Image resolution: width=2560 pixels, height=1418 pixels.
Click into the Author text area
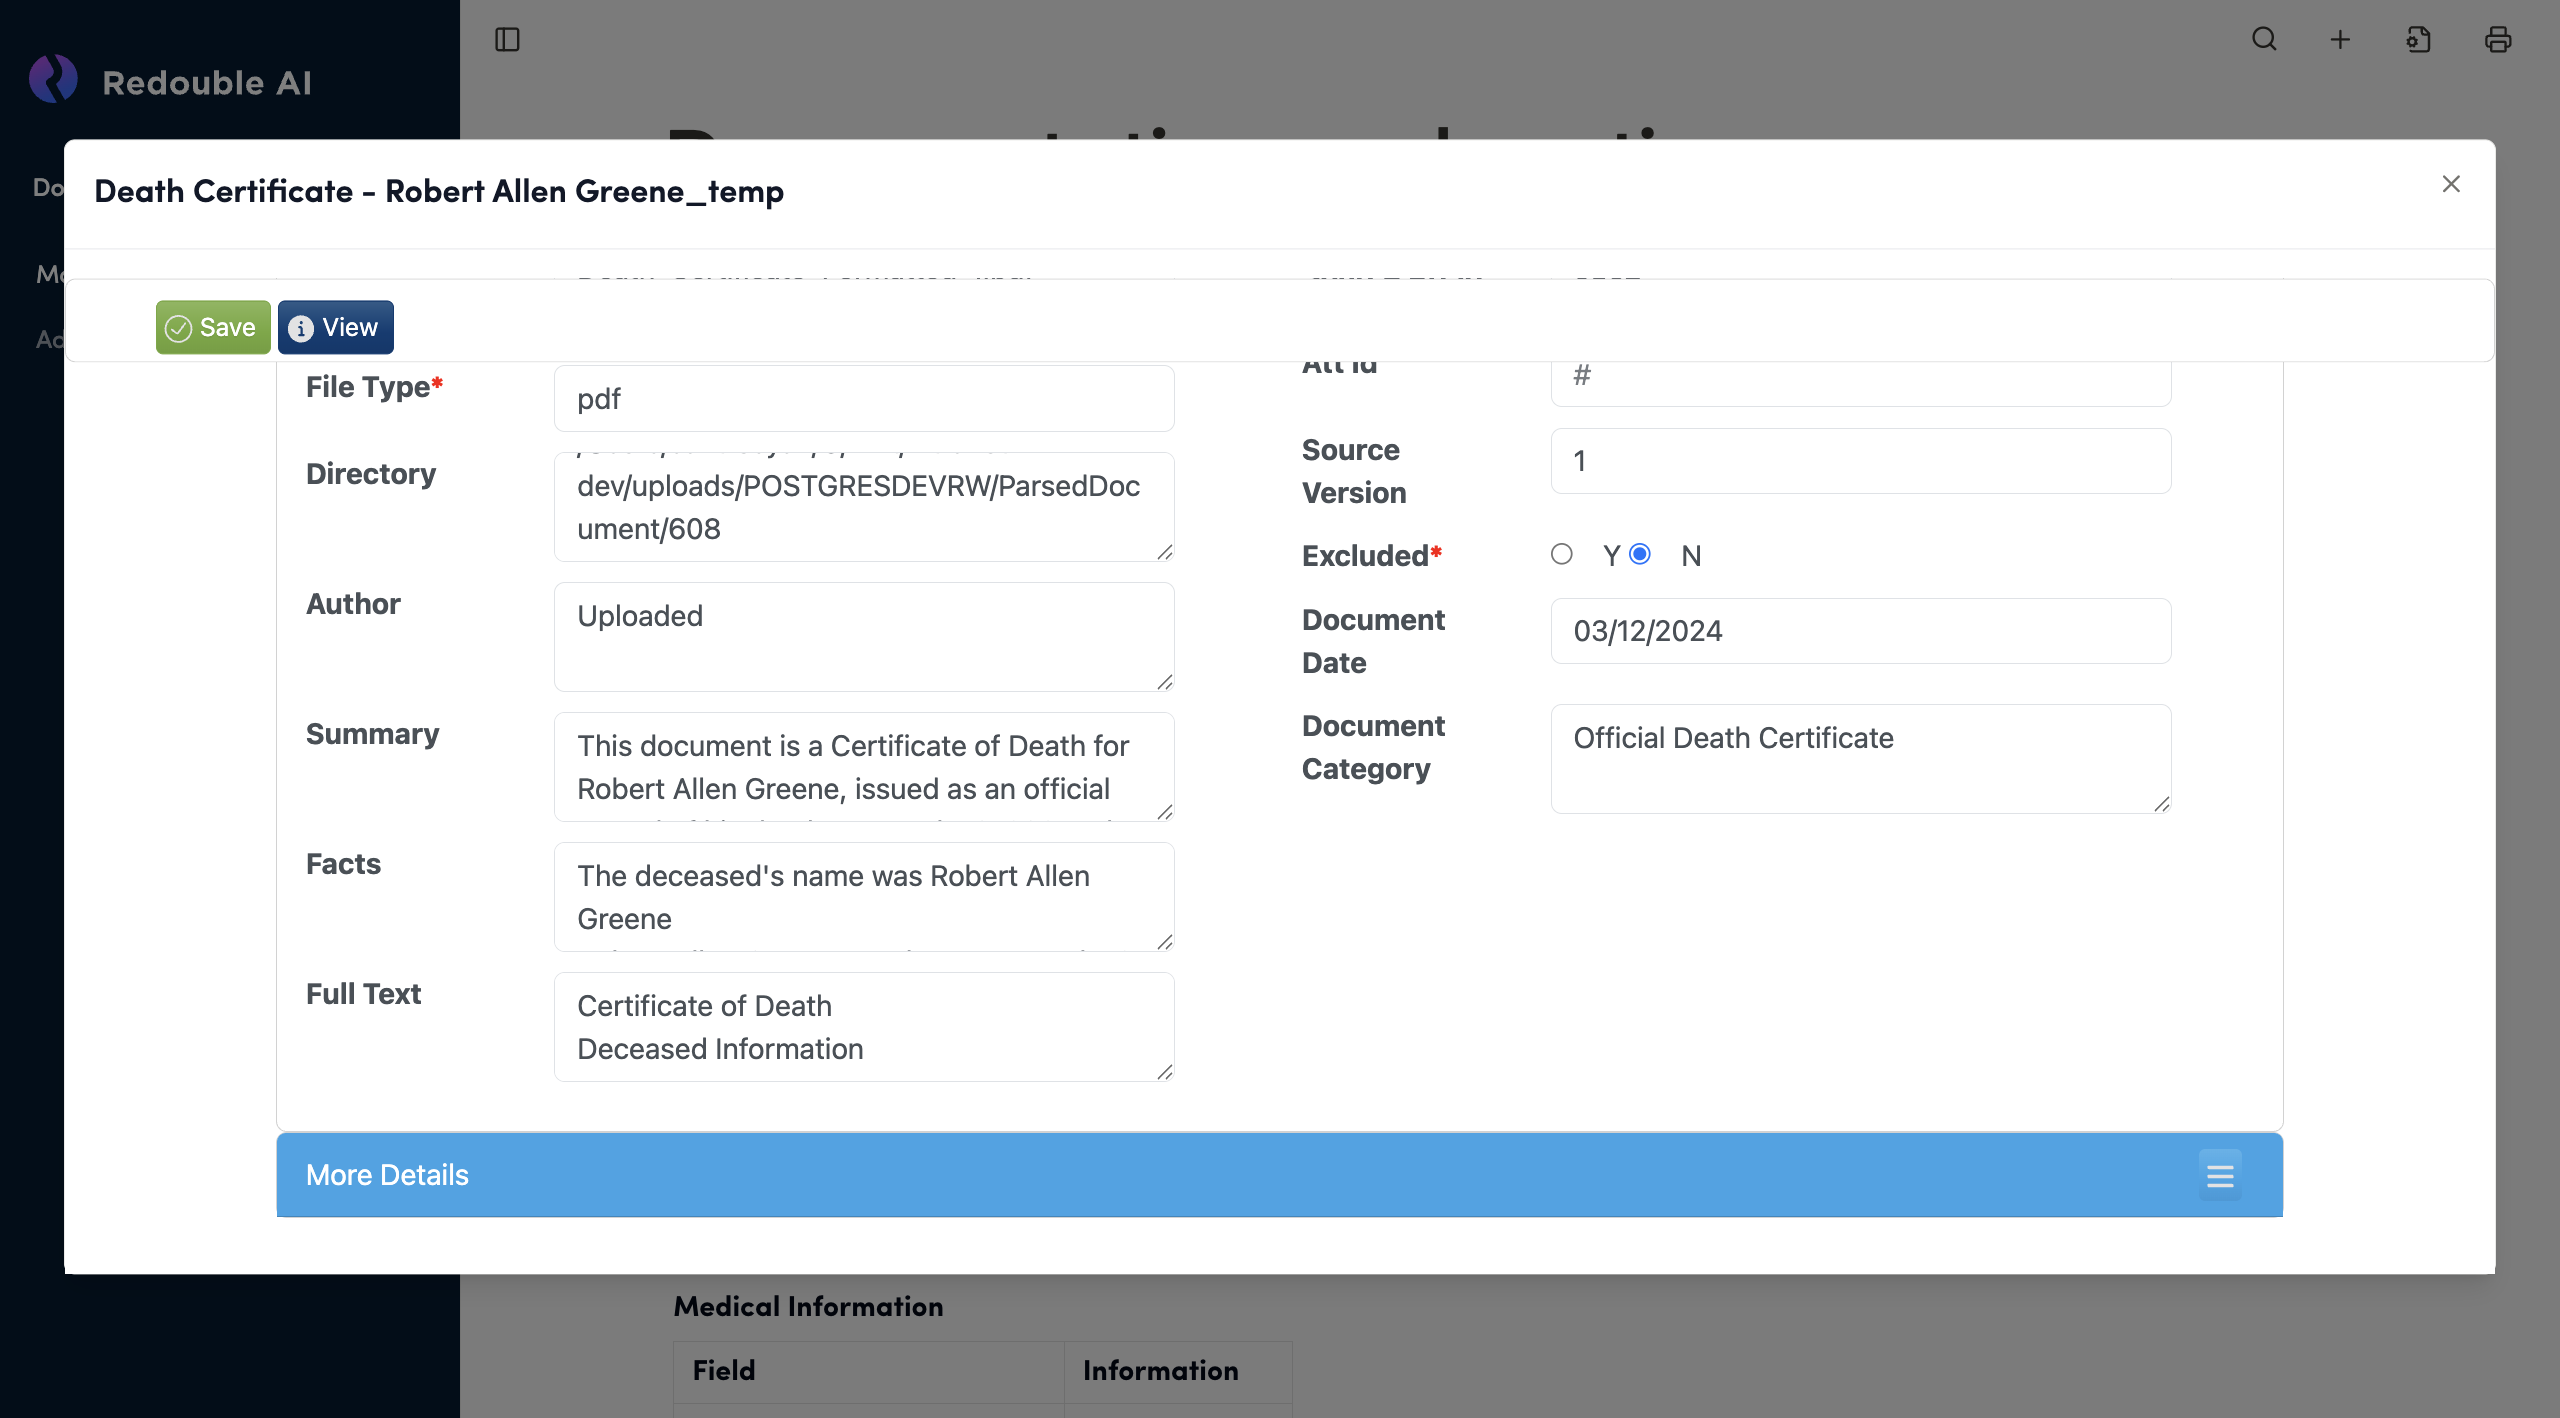863,637
